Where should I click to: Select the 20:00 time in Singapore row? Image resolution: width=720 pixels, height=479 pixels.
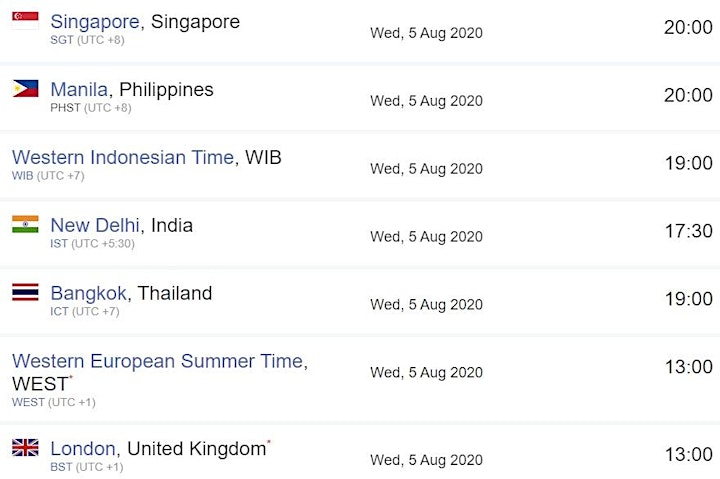point(688,27)
